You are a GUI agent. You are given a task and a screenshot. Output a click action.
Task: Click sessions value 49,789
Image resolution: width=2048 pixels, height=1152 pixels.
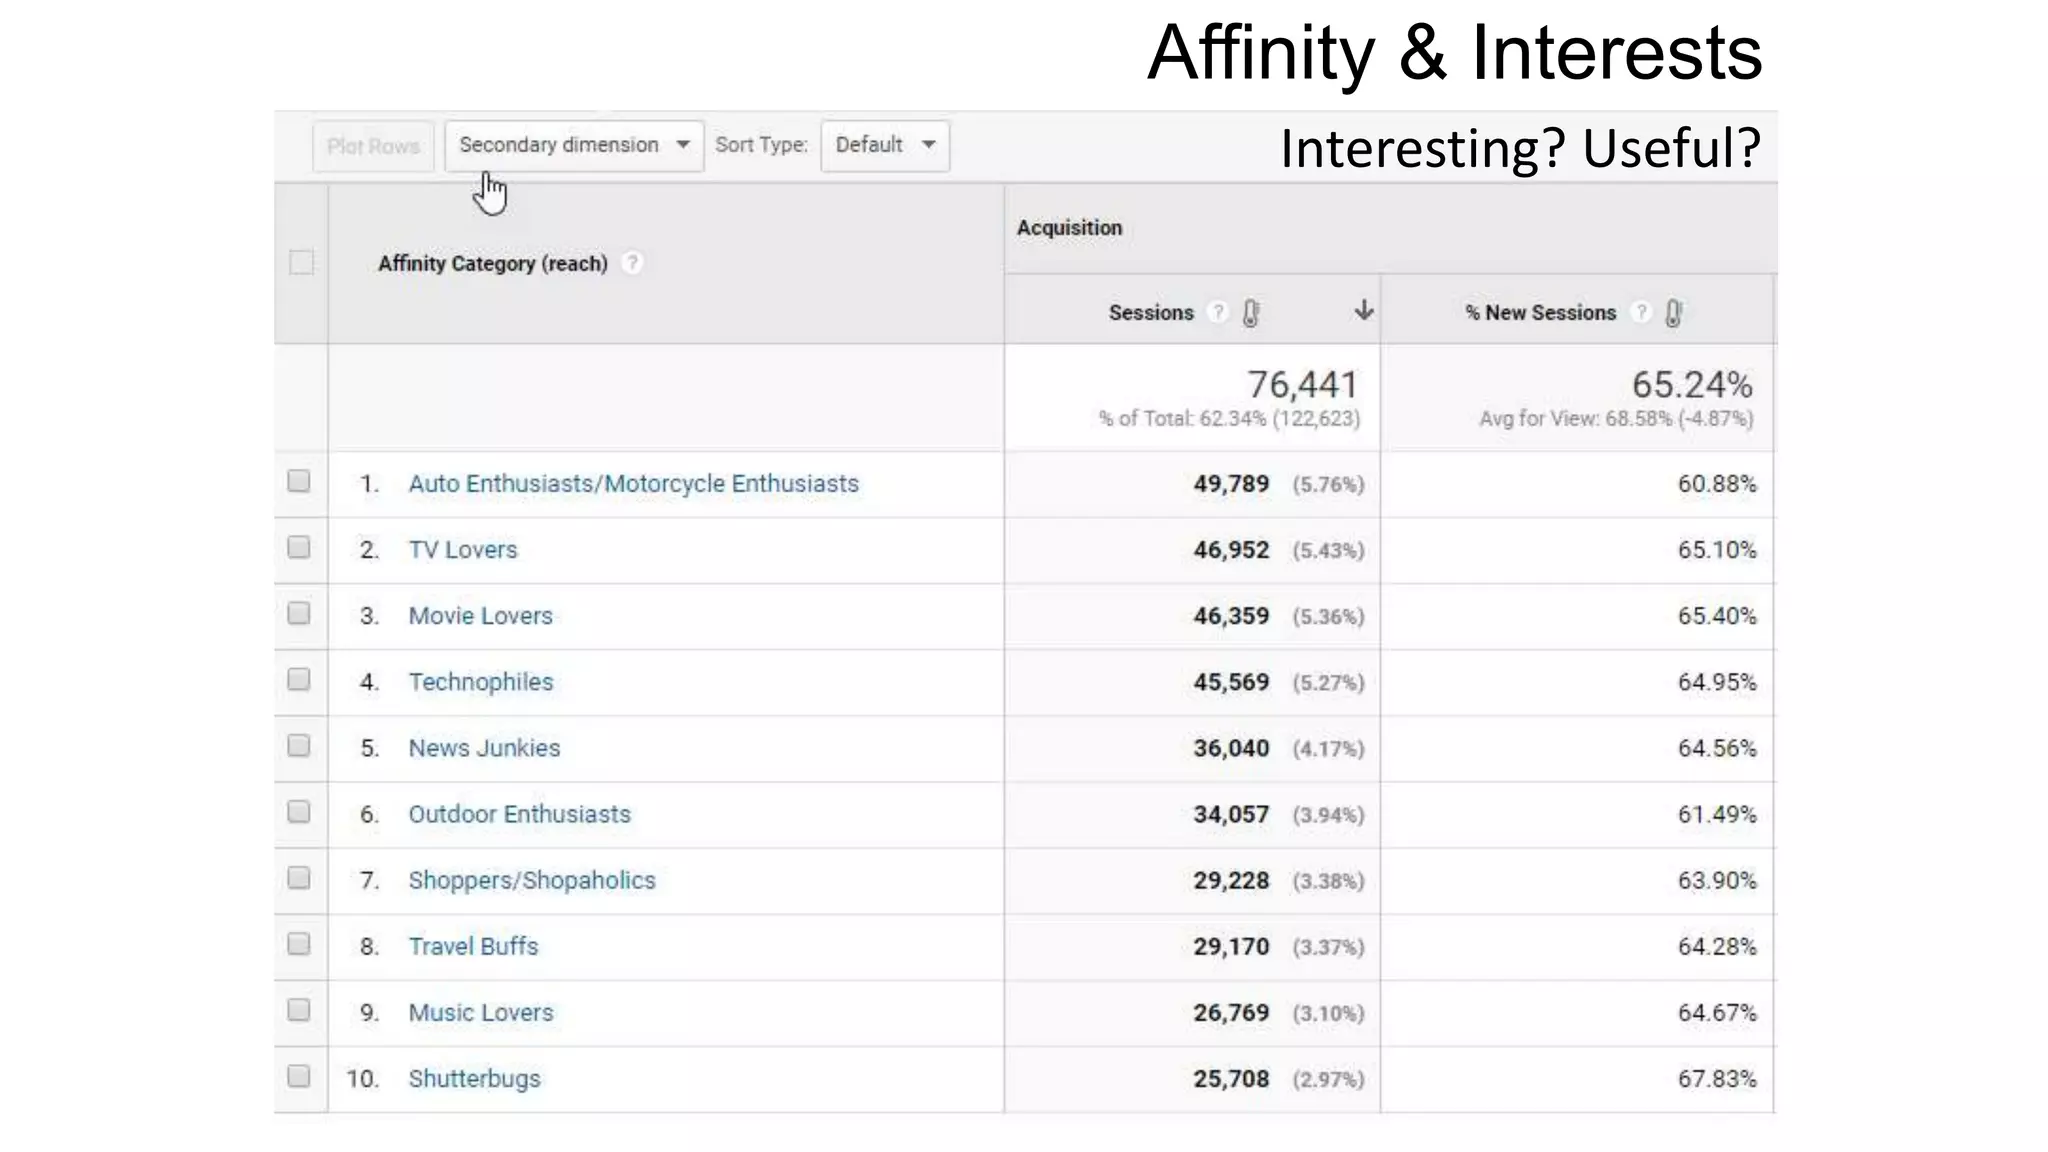[1231, 484]
